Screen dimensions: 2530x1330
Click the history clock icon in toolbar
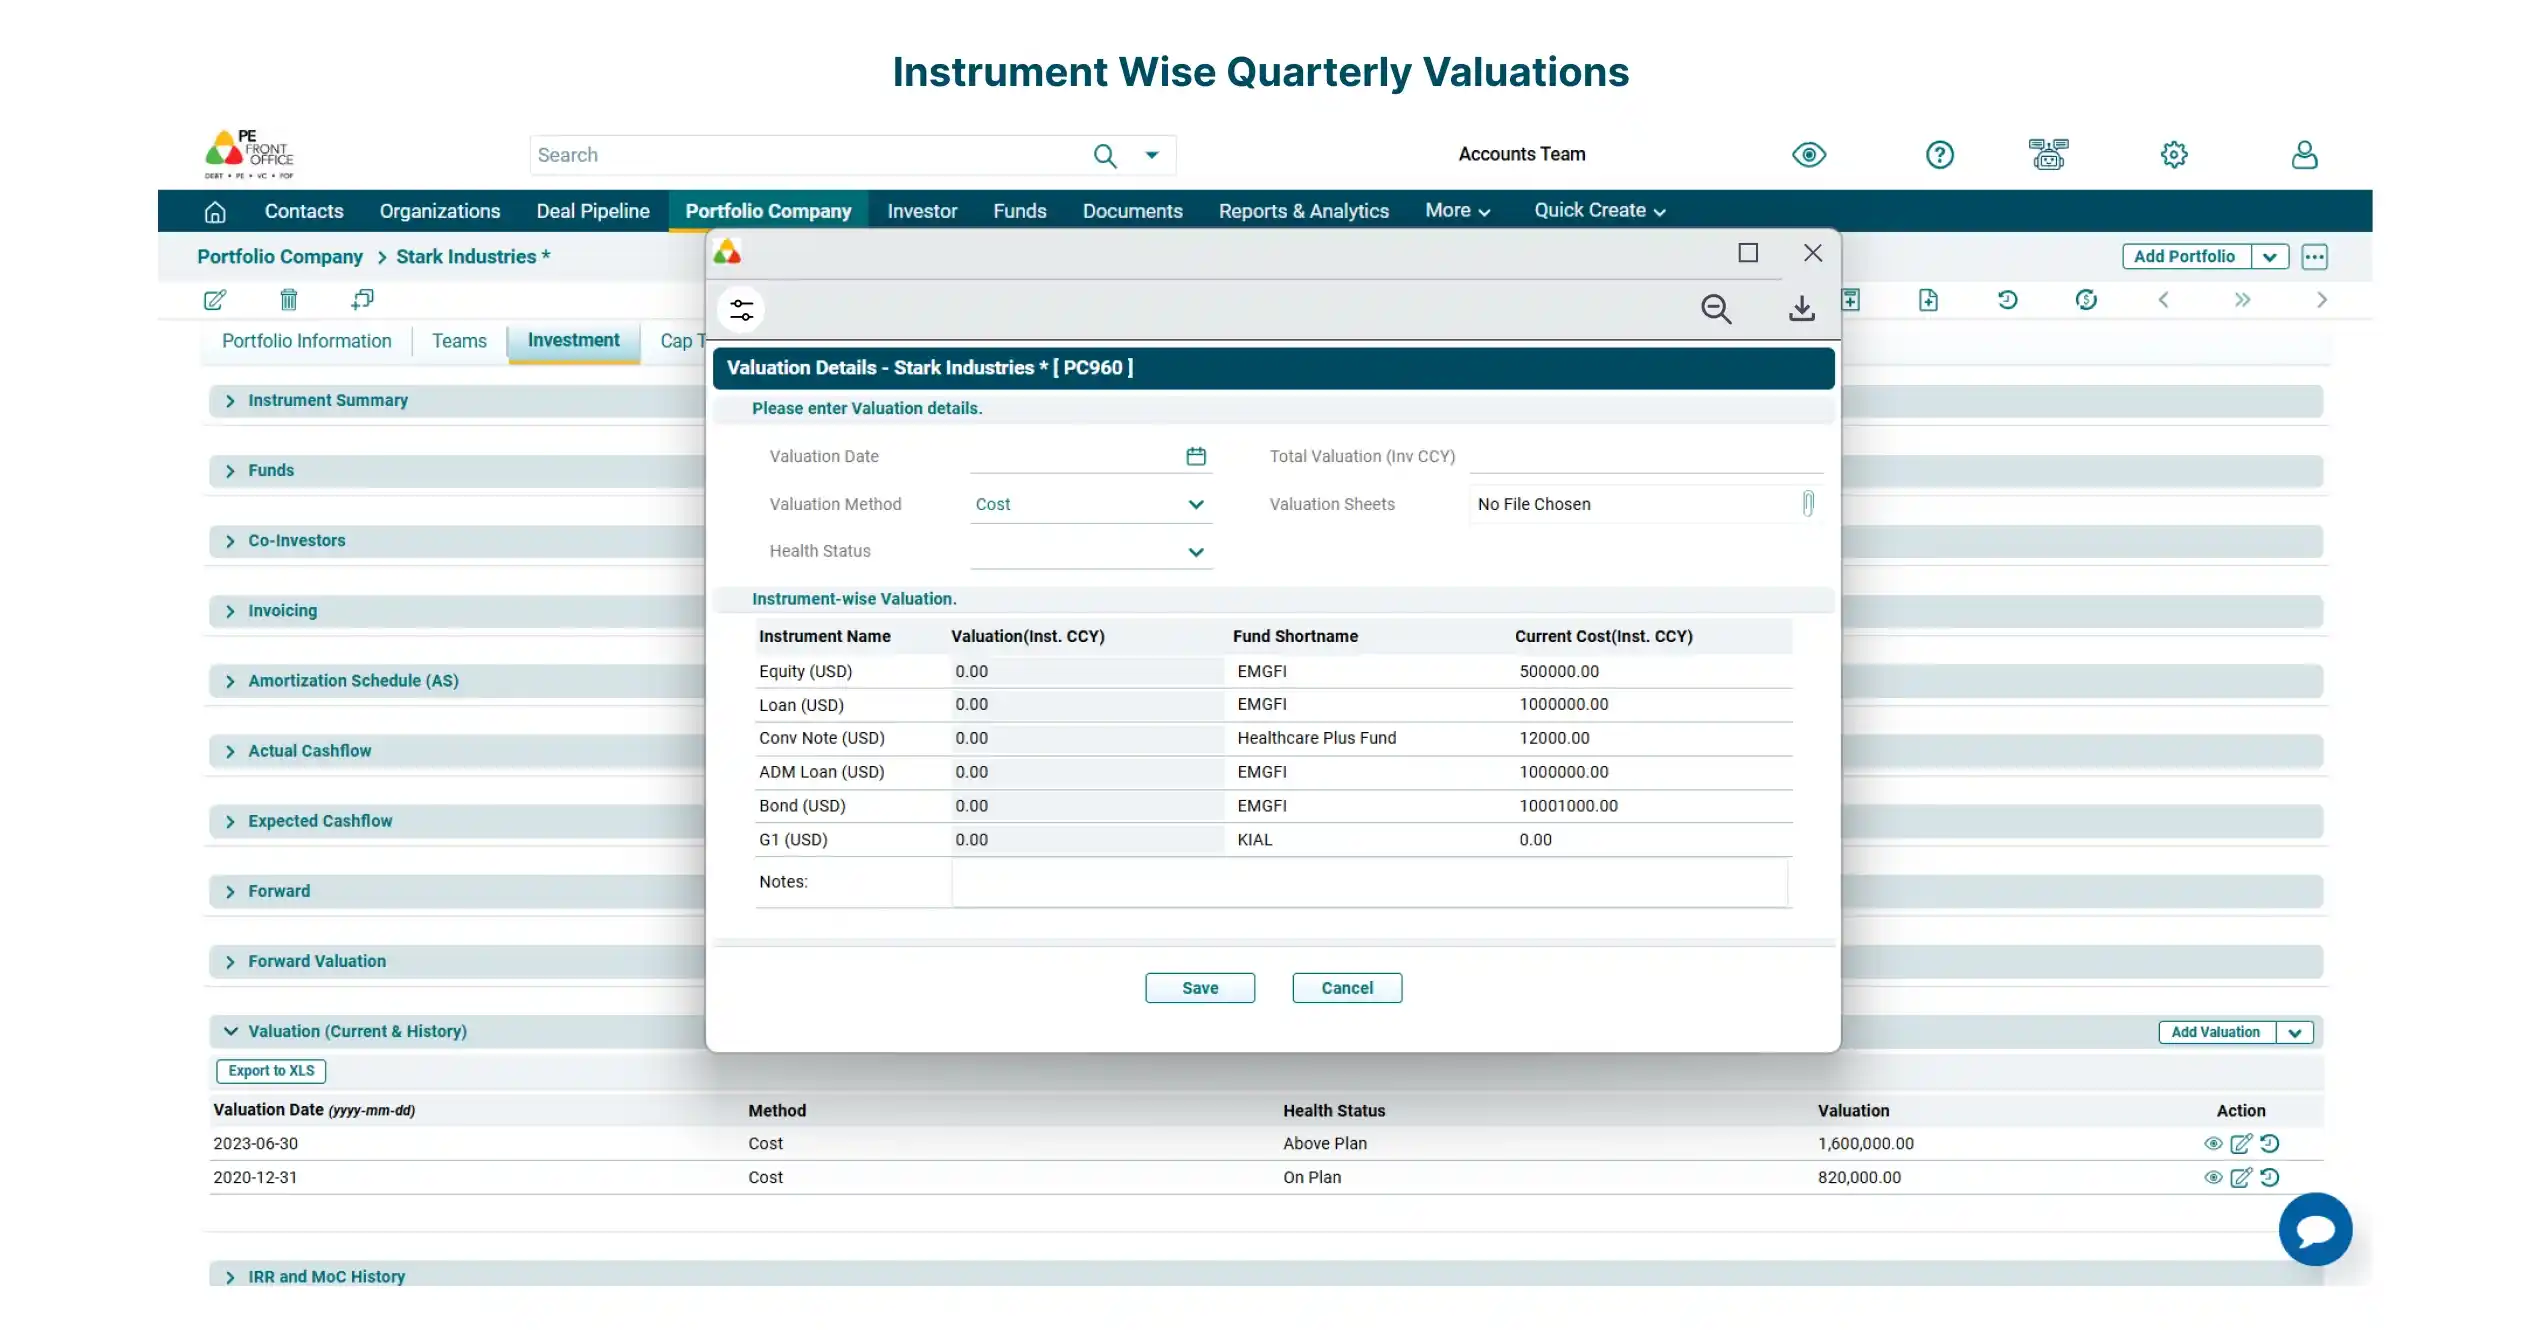tap(2007, 300)
